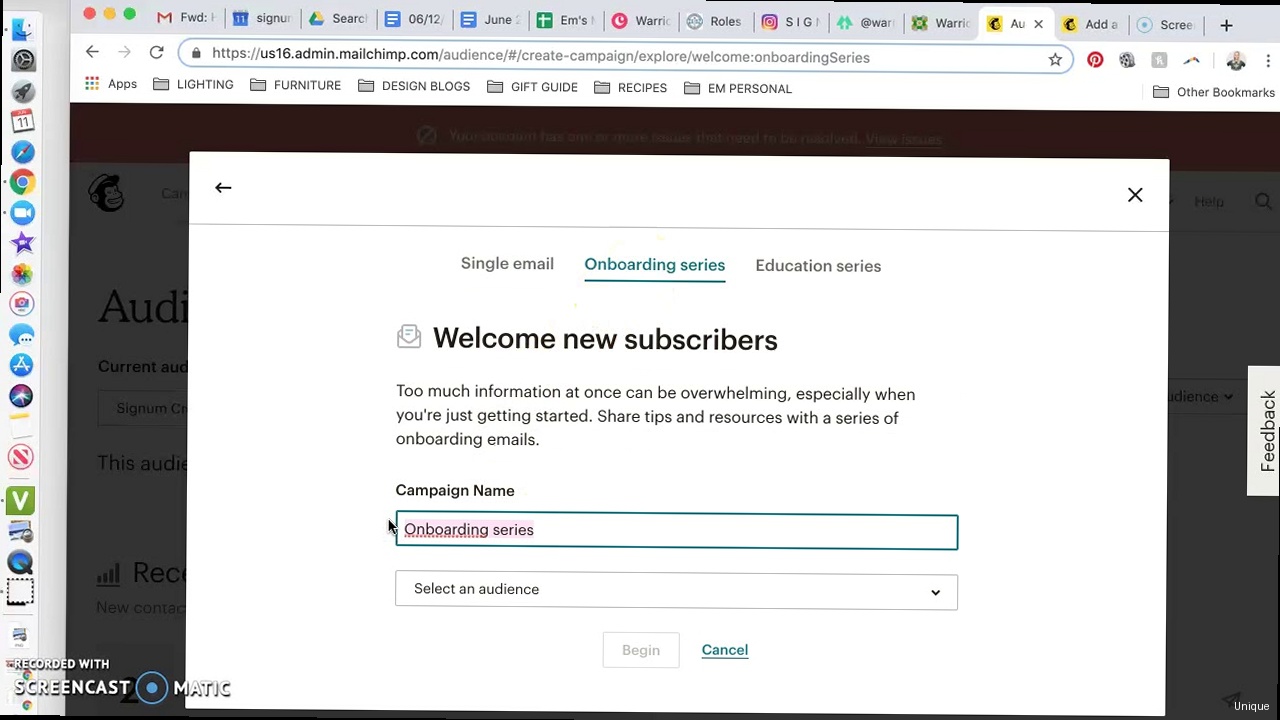Open the Other Bookmarks folder

[1213, 92]
